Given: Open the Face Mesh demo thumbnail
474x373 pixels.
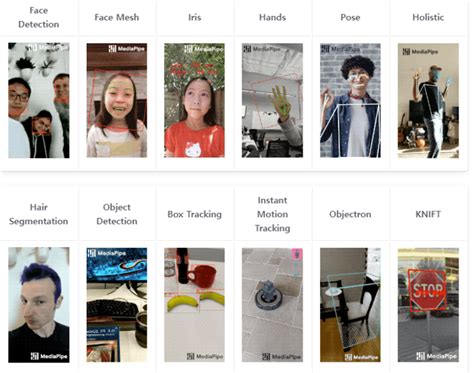Looking at the screenshot, I should (x=117, y=100).
